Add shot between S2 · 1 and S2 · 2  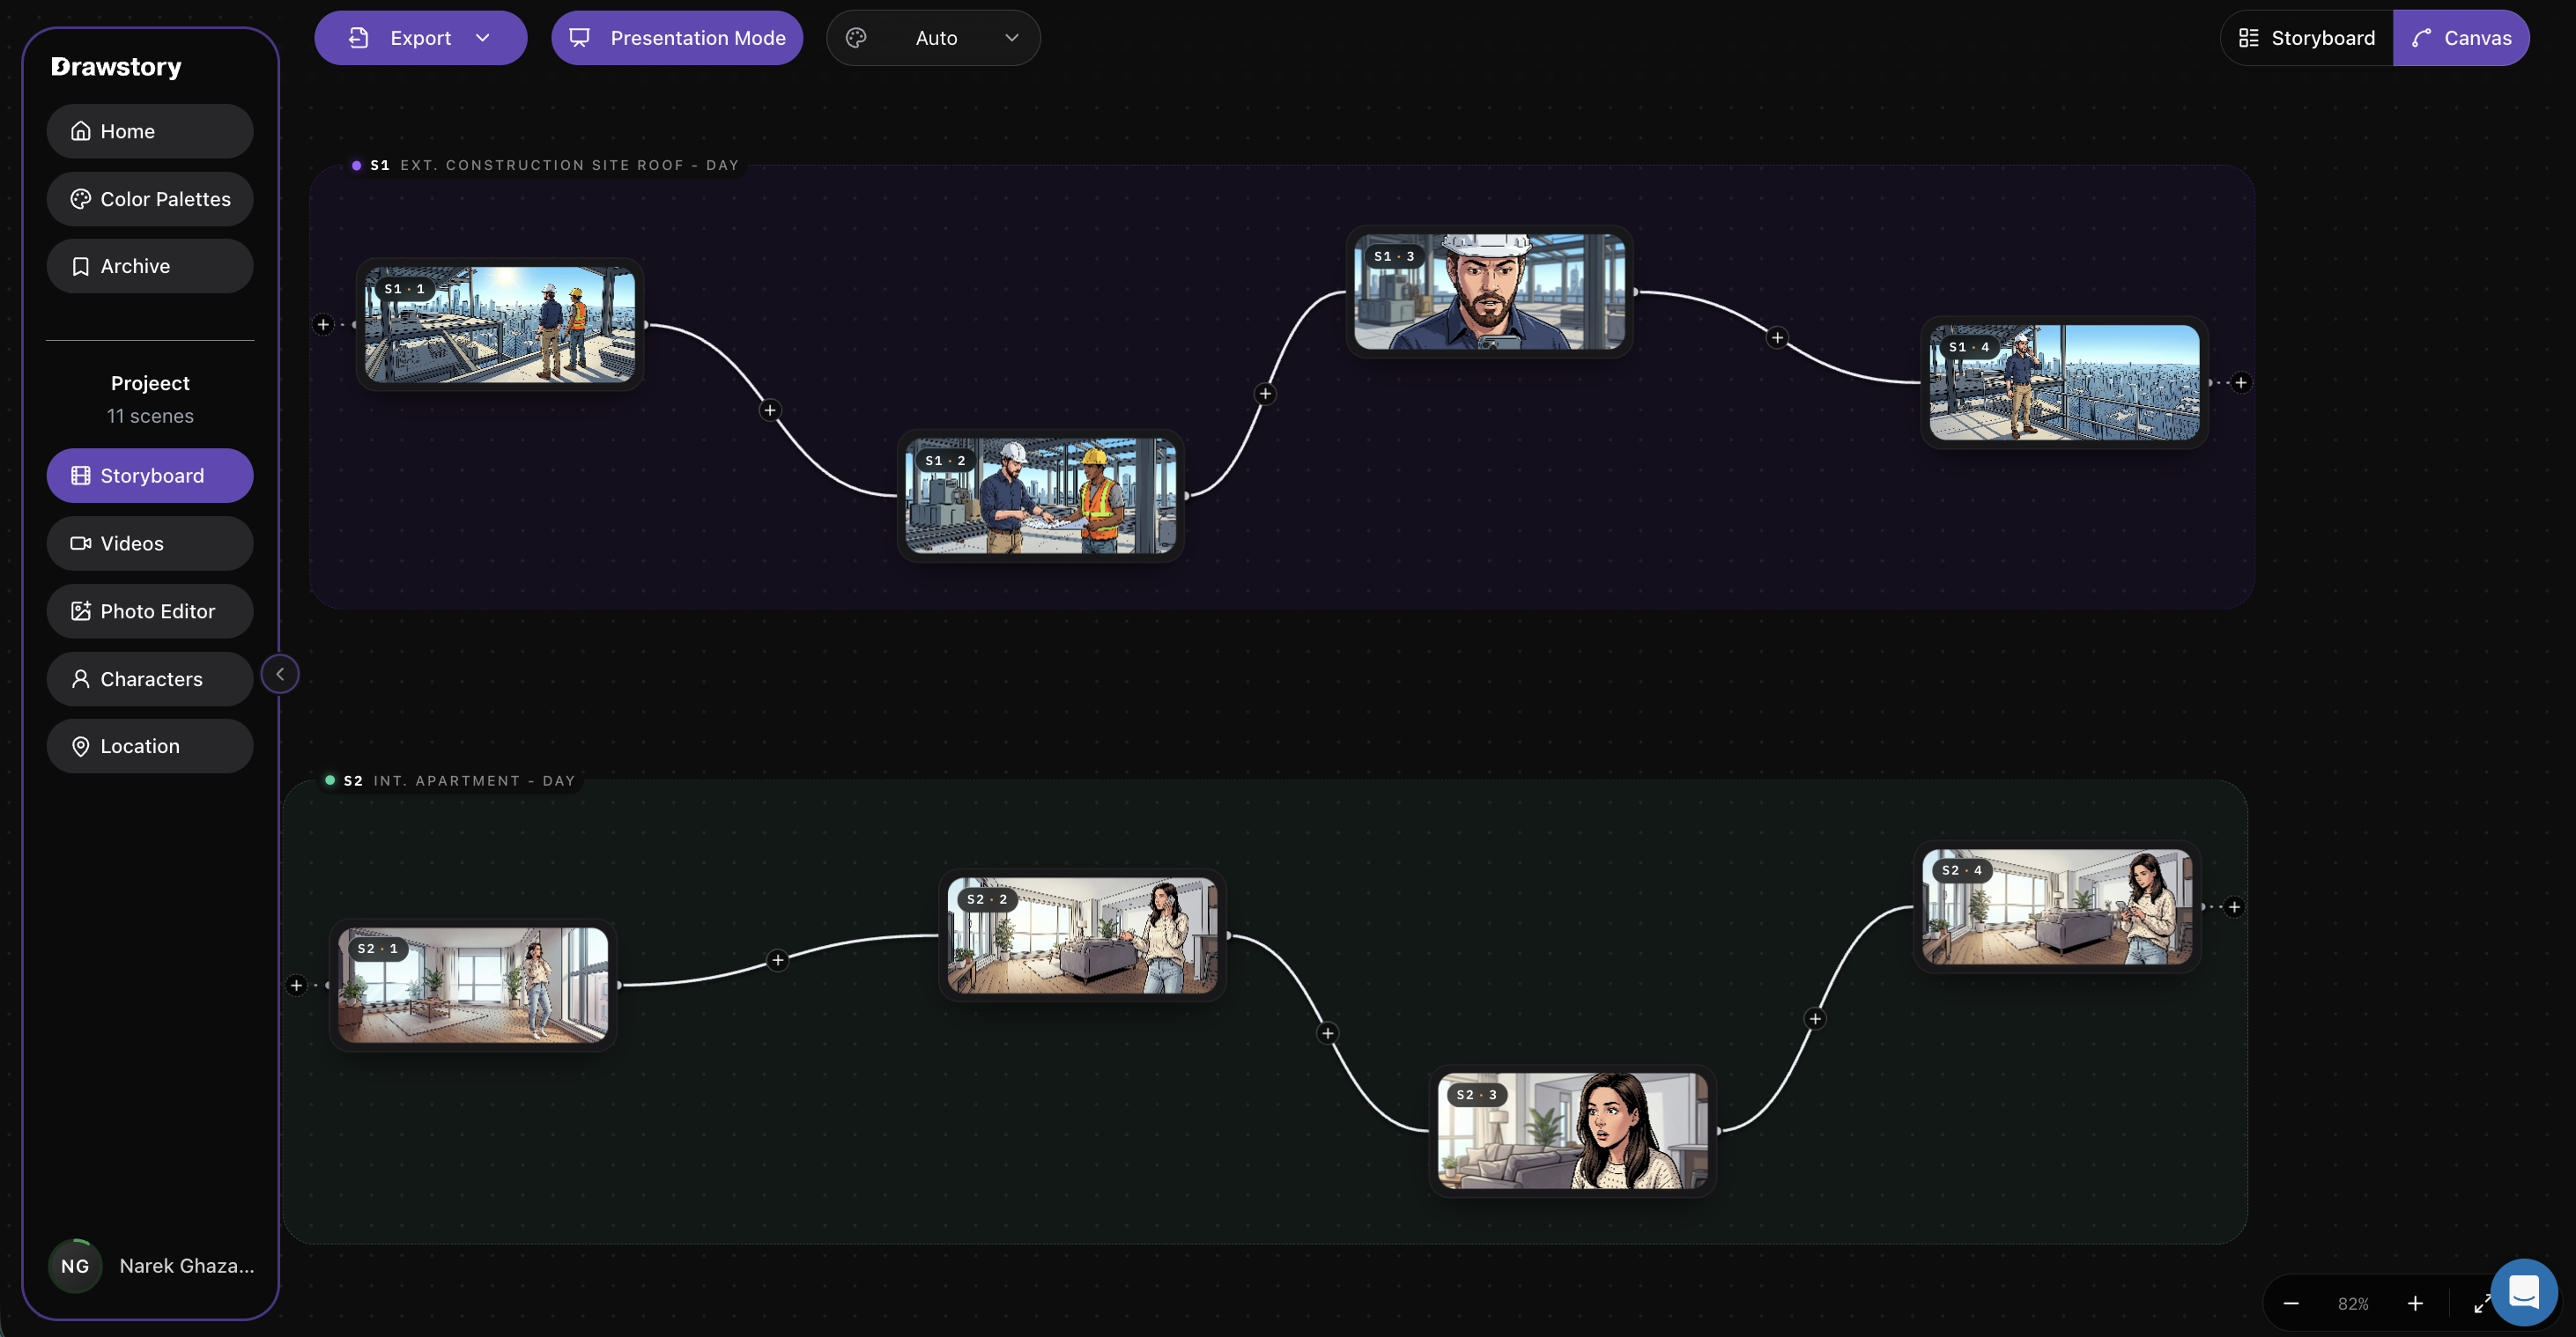point(778,961)
